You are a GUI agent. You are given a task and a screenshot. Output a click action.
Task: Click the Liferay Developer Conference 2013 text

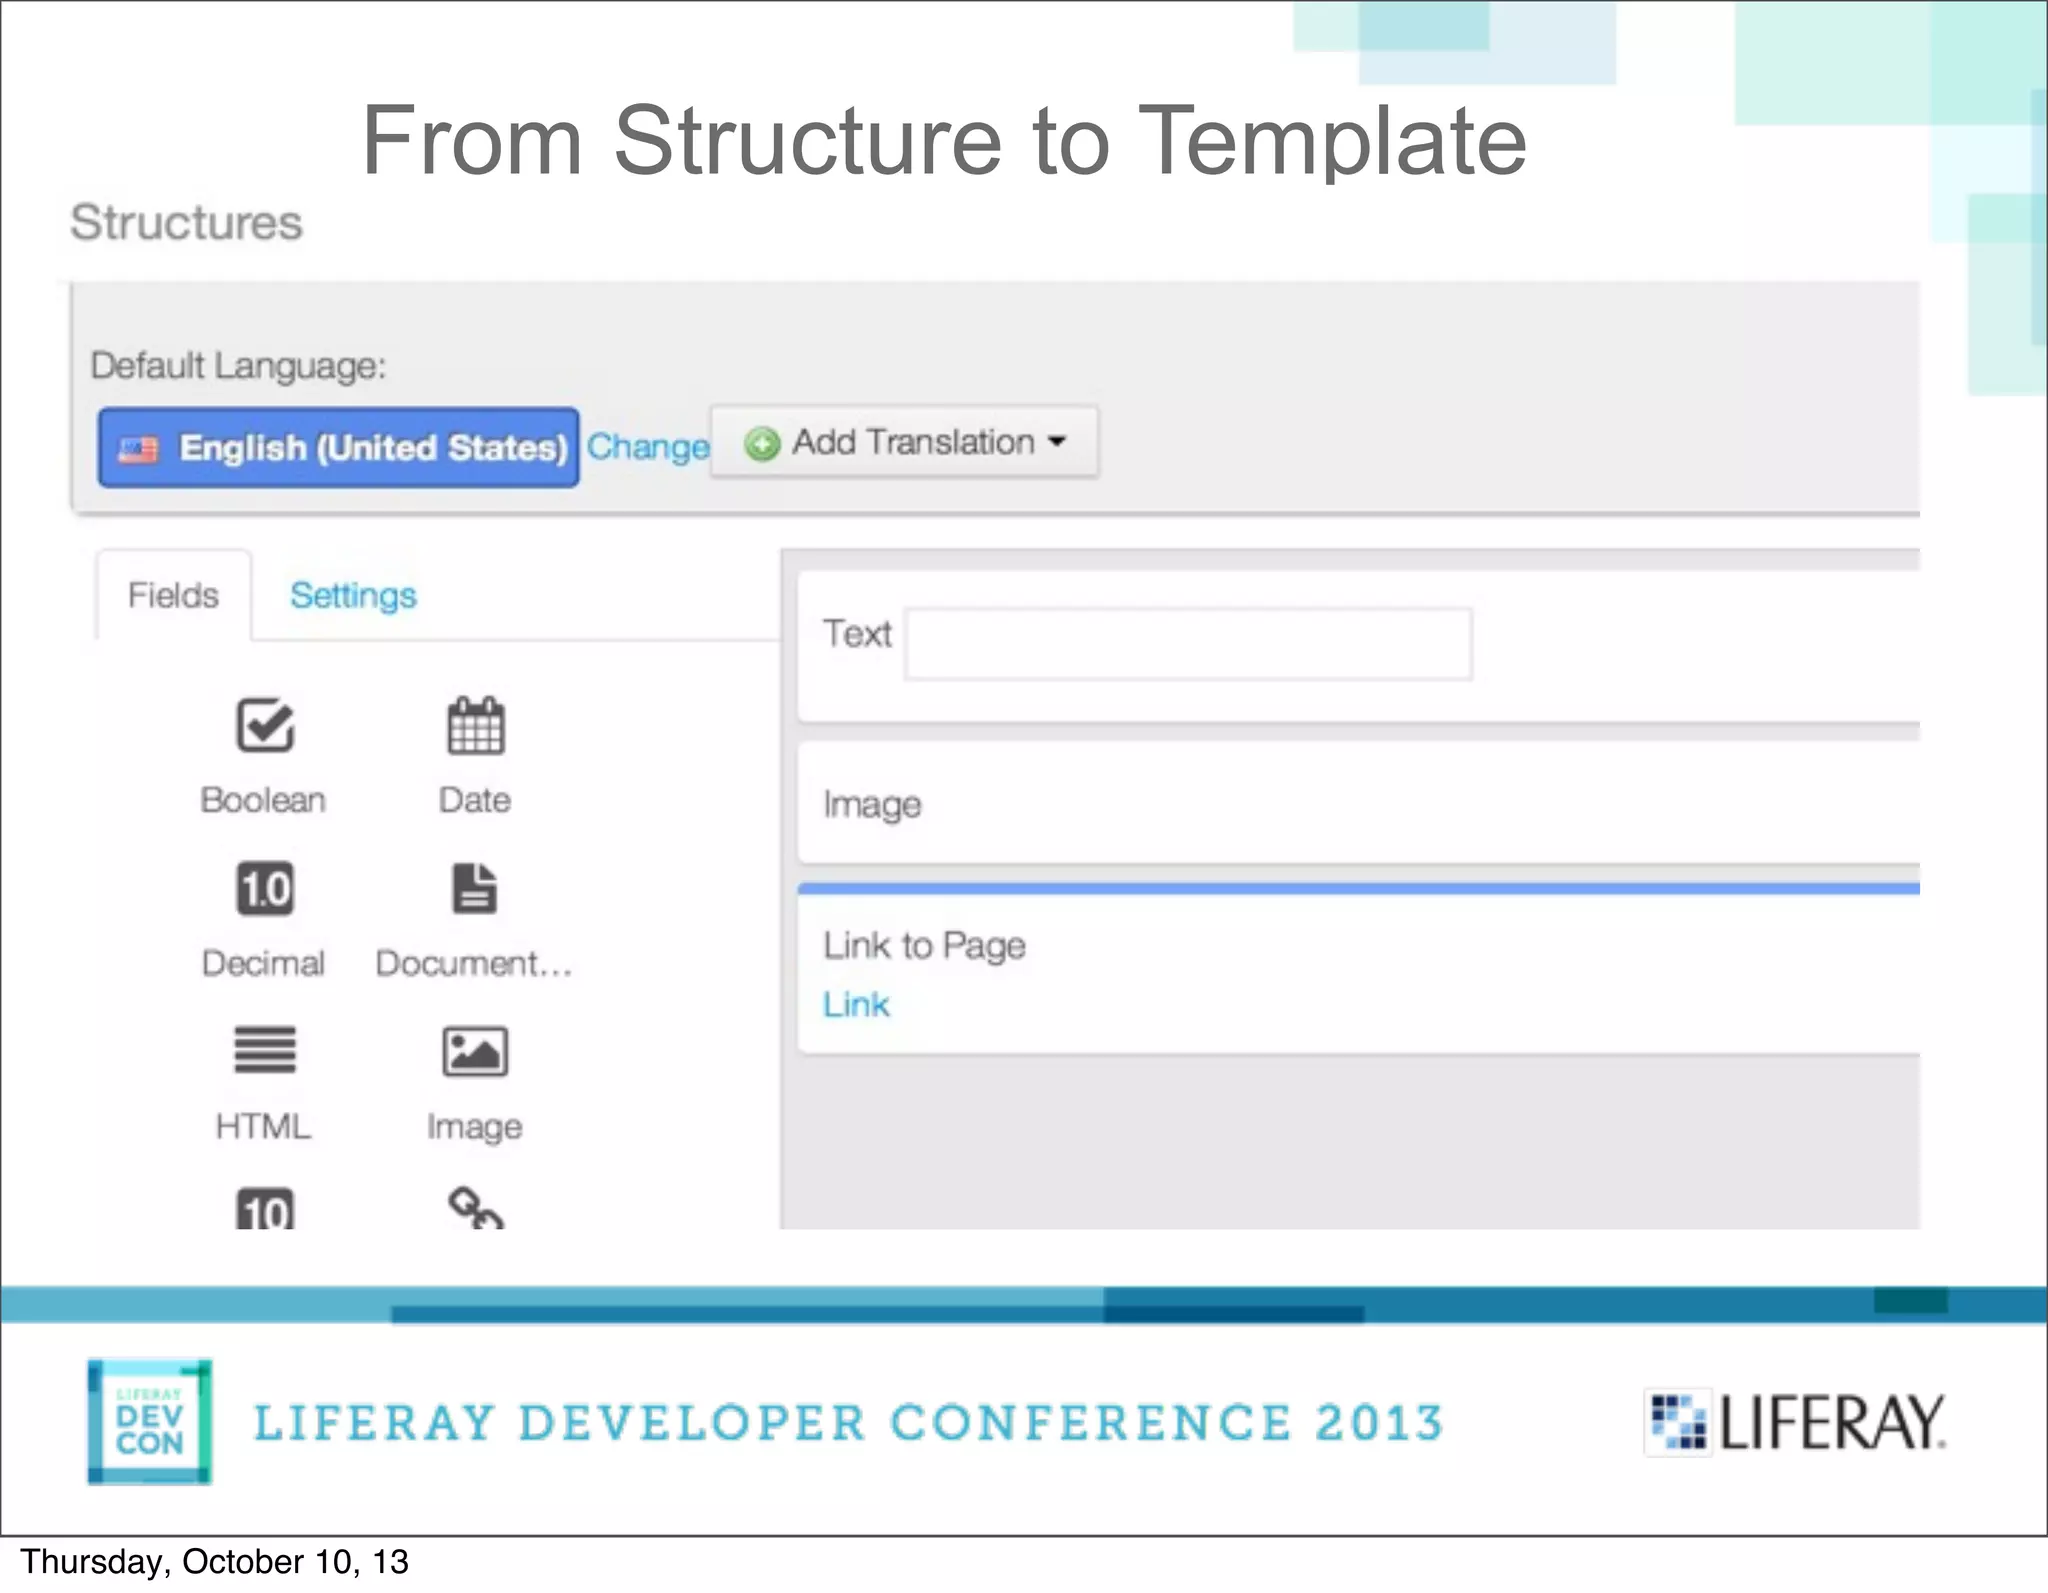click(849, 1422)
